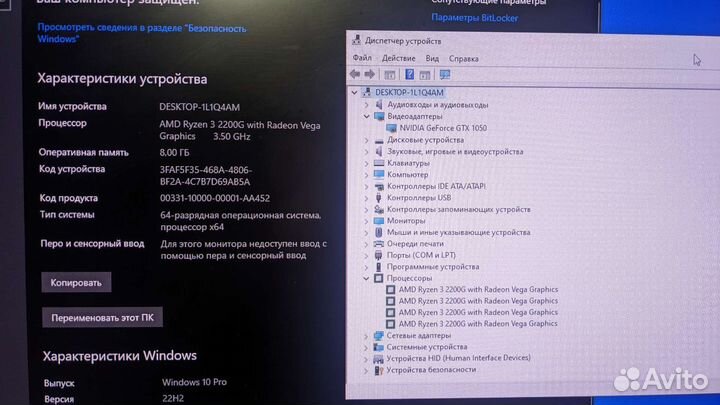Click the DESKTOP-1L1Q4AM computer icon in tree
Viewport: 720px width, 405px height.
point(366,92)
